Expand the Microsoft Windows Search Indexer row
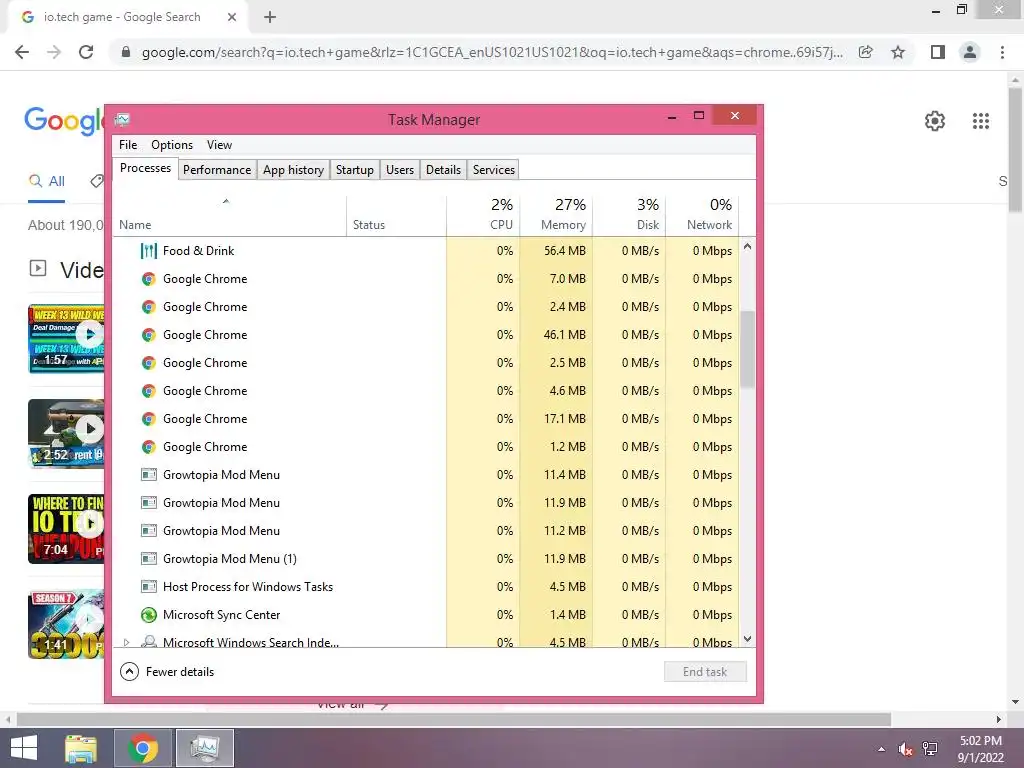 click(127, 643)
